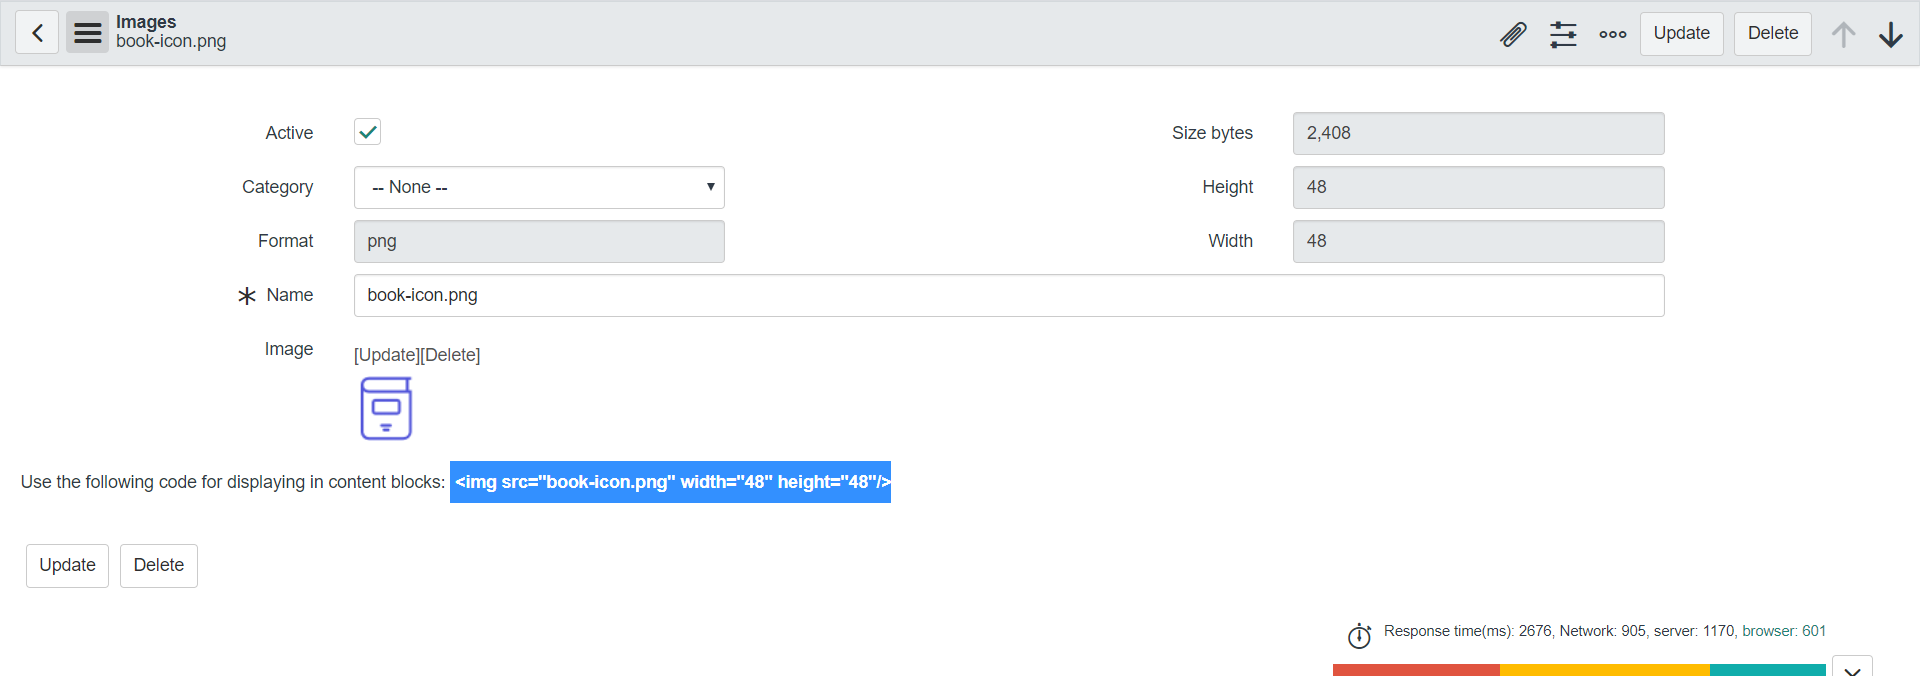Click the bottom Delete button

coord(158,565)
